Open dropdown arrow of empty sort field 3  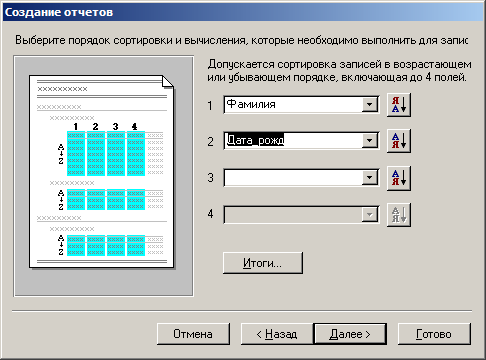(369, 178)
